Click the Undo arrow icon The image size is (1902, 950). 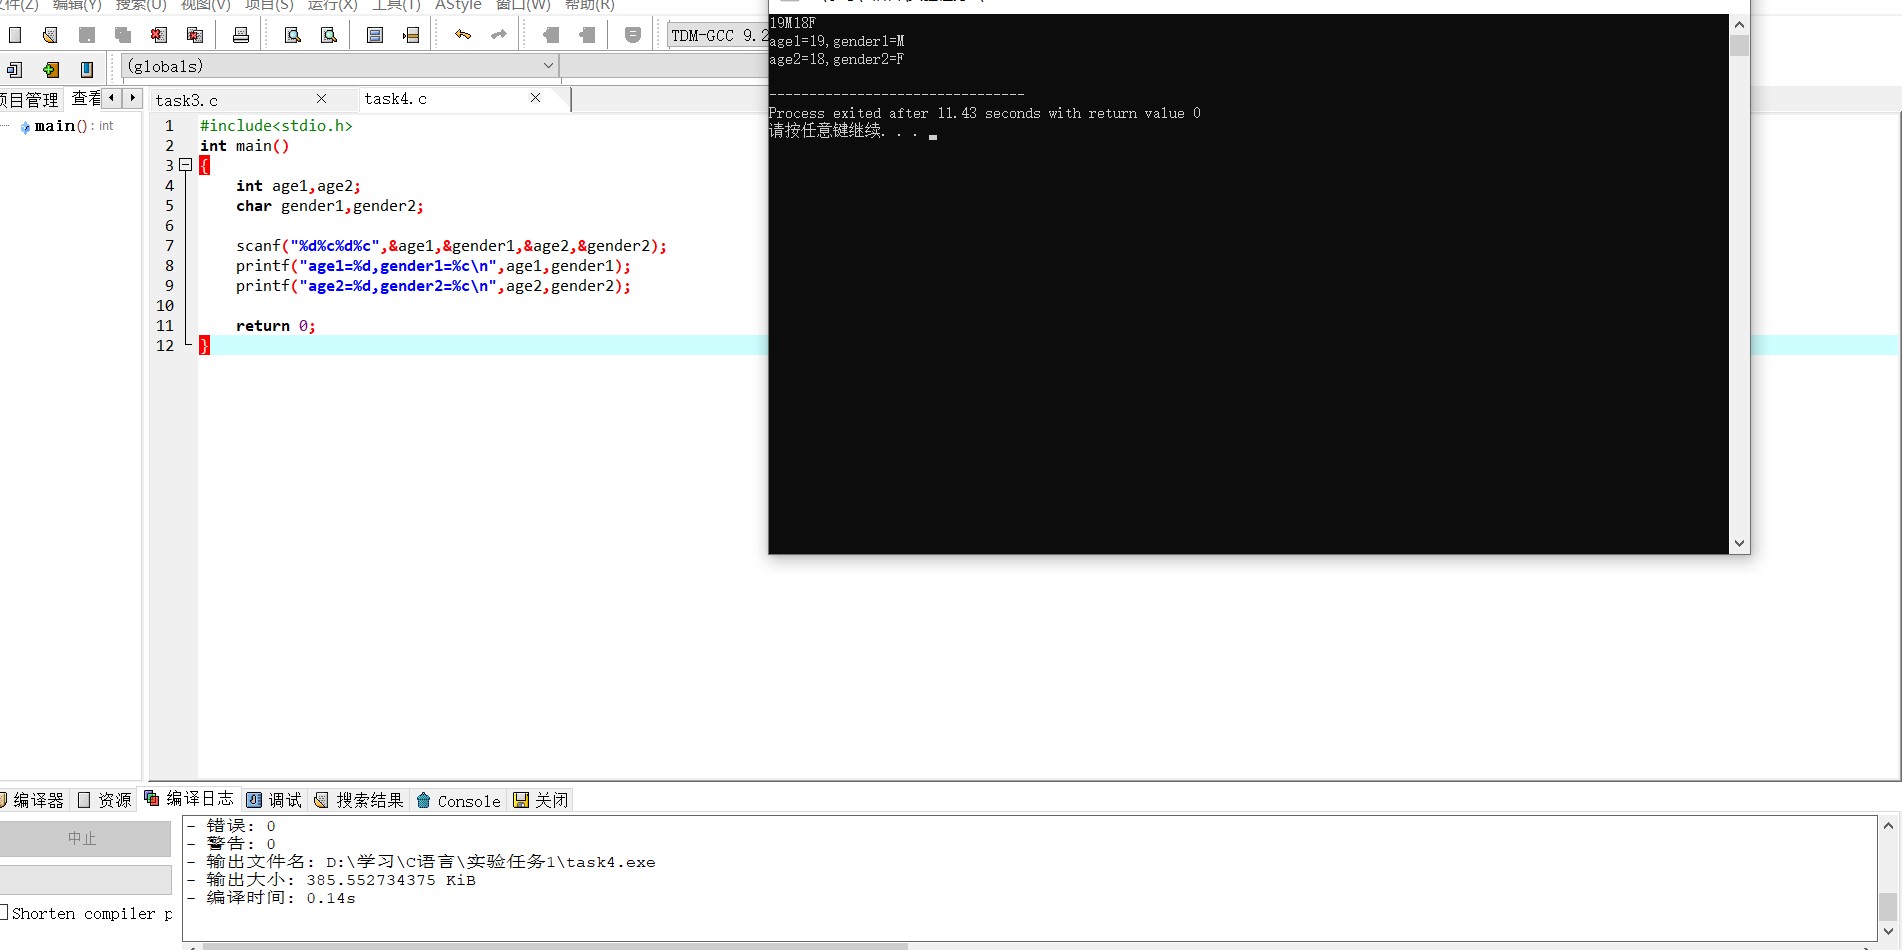click(462, 35)
